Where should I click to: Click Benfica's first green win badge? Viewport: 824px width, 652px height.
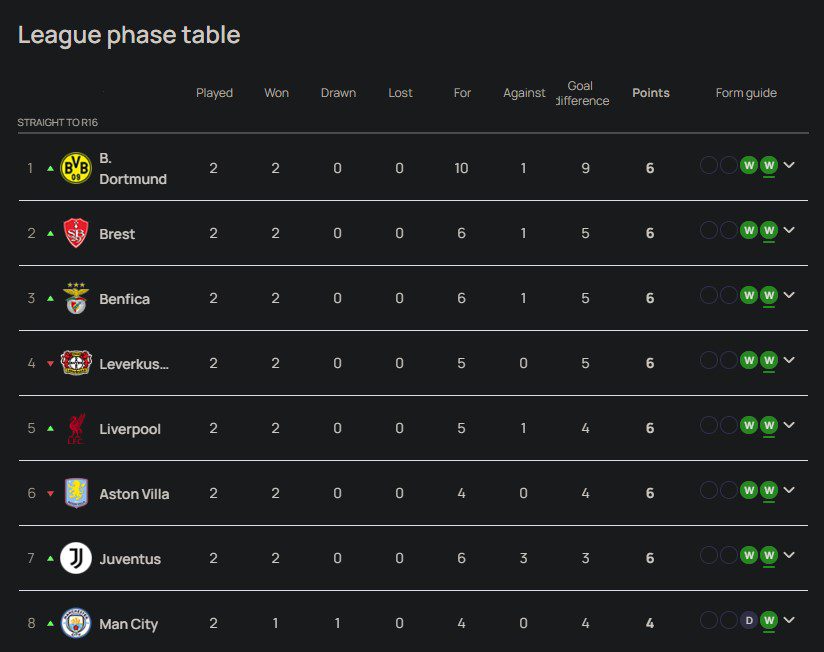click(748, 296)
